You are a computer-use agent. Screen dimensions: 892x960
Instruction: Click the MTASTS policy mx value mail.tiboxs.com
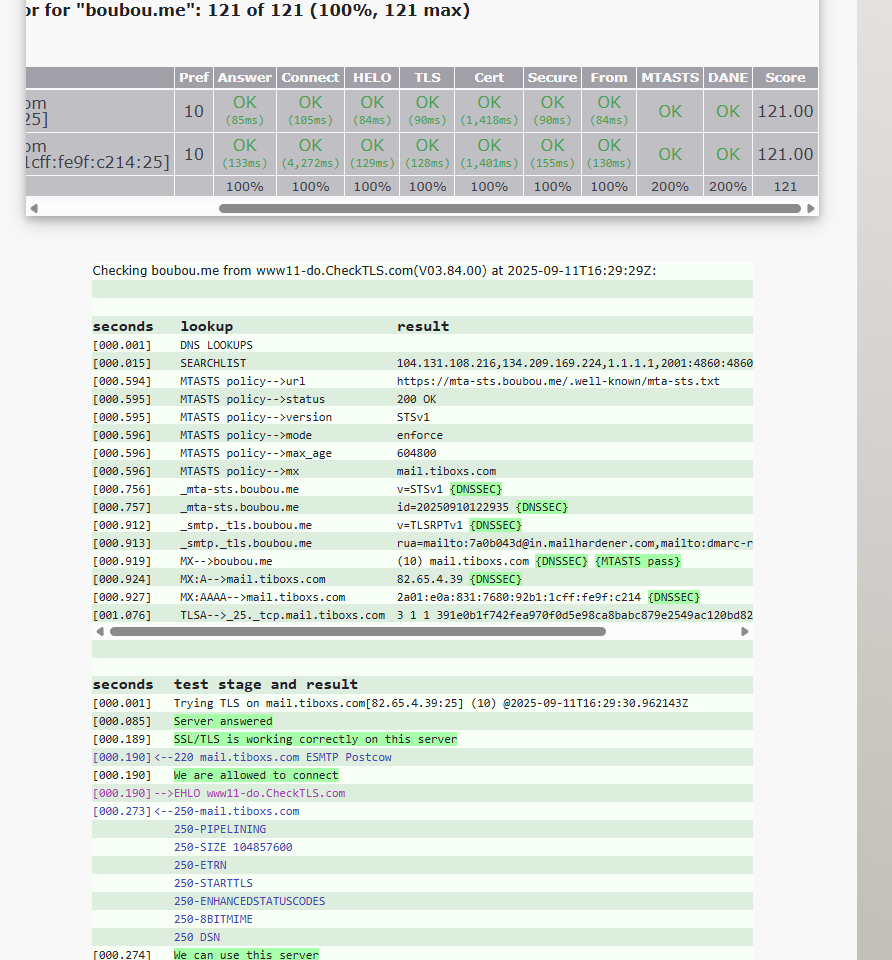(x=446, y=471)
